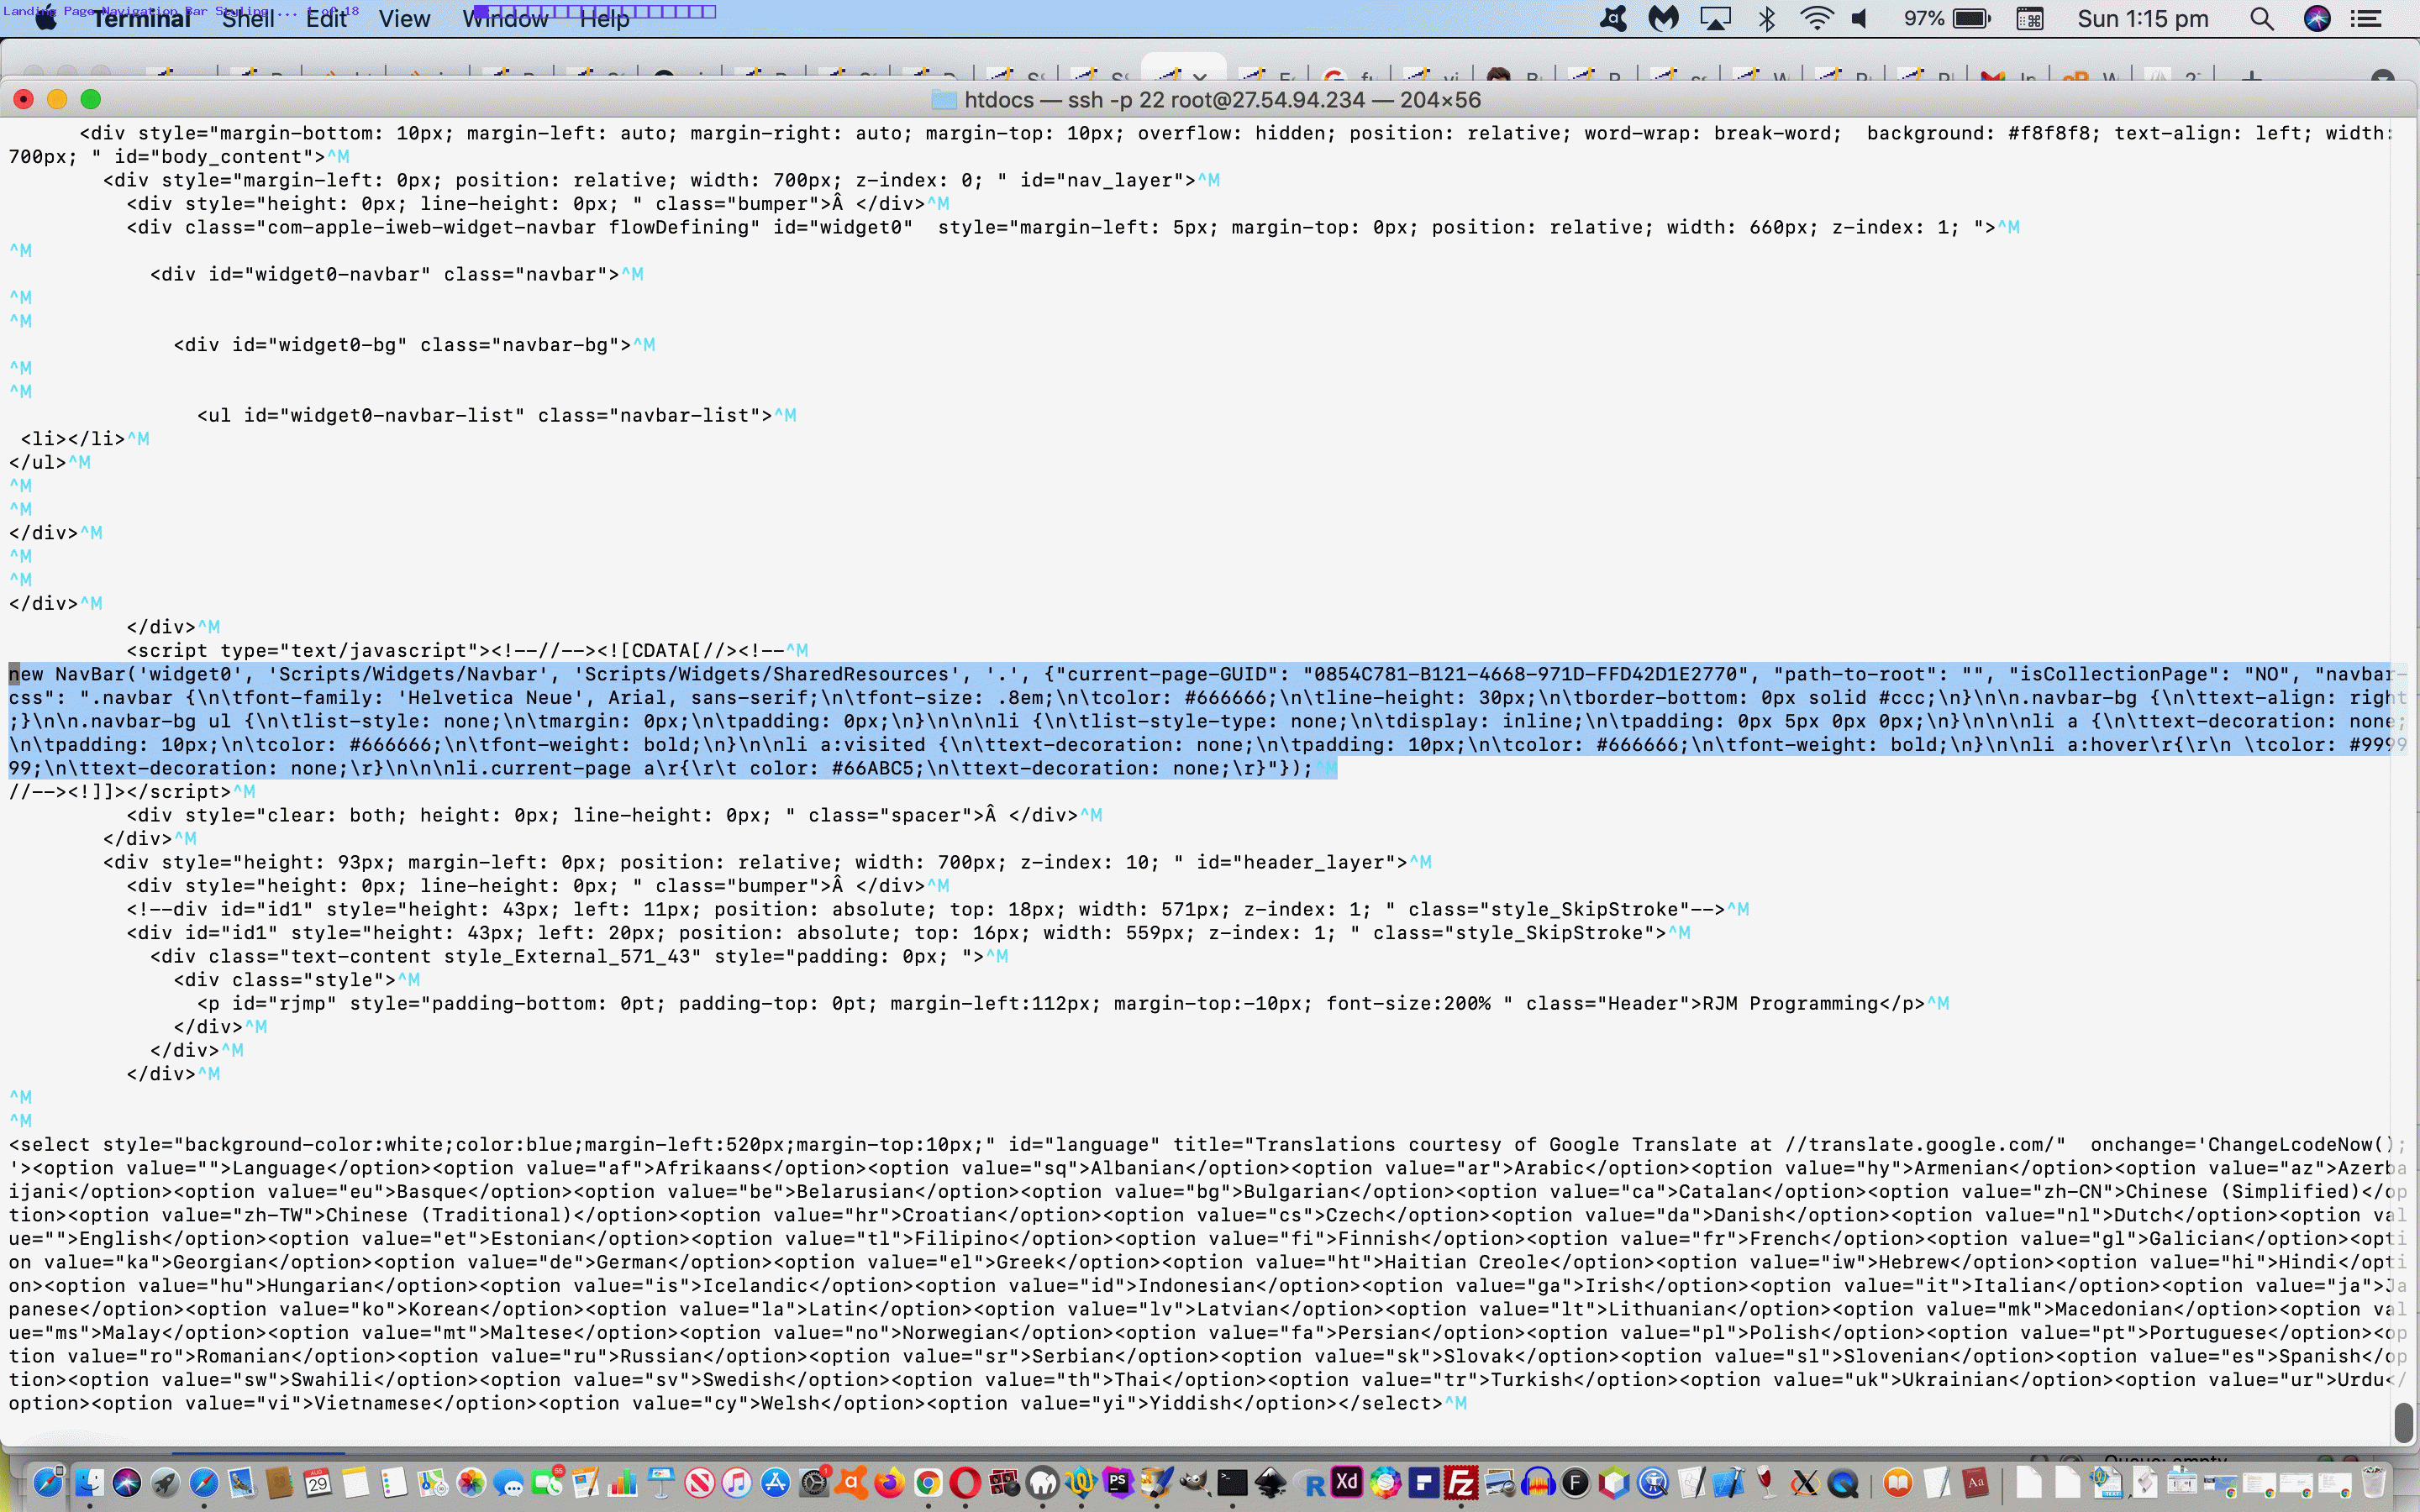Open the Shell menu
Image resolution: width=2420 pixels, height=1512 pixels.
tap(247, 19)
